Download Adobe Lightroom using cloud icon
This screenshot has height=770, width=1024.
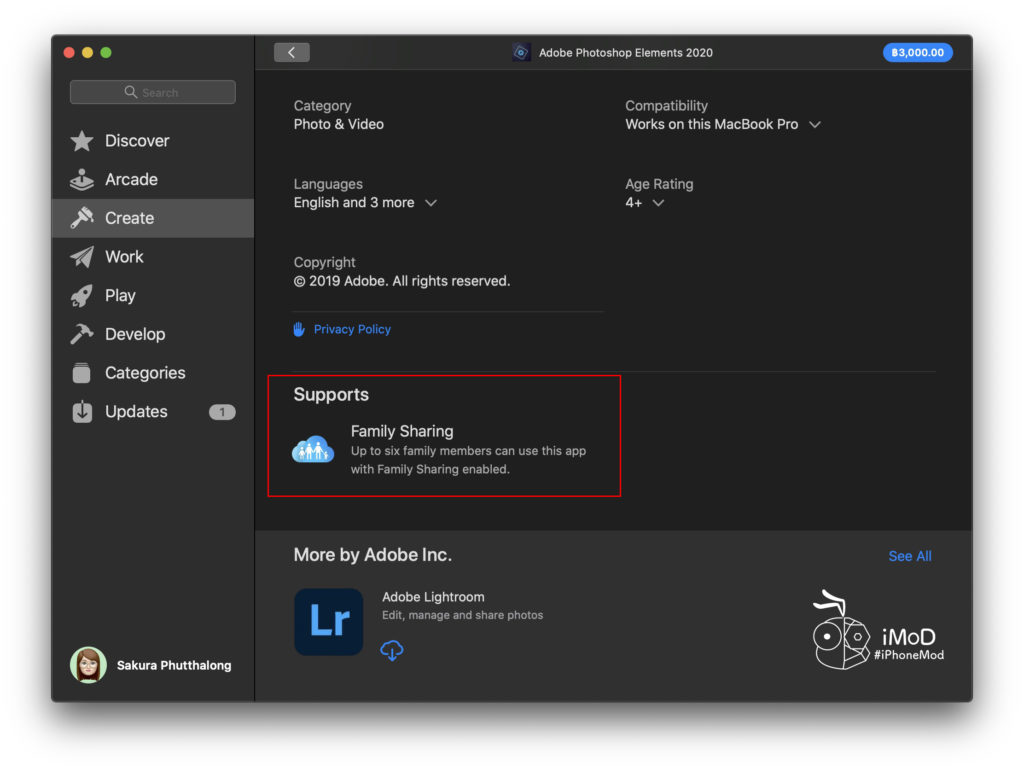coord(392,650)
